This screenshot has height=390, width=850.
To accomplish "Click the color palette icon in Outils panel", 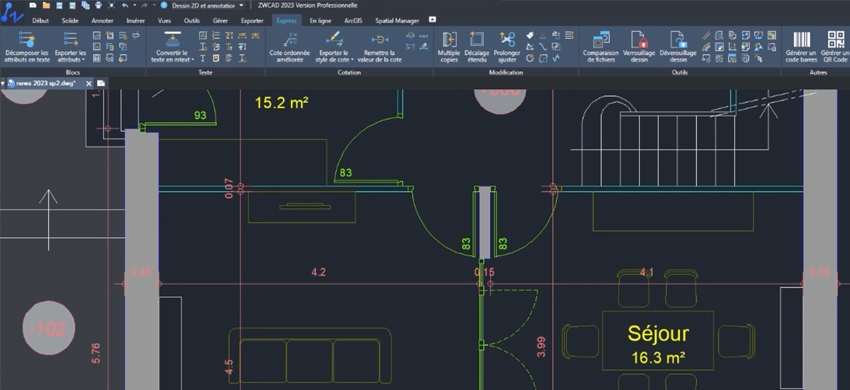I will click(771, 35).
